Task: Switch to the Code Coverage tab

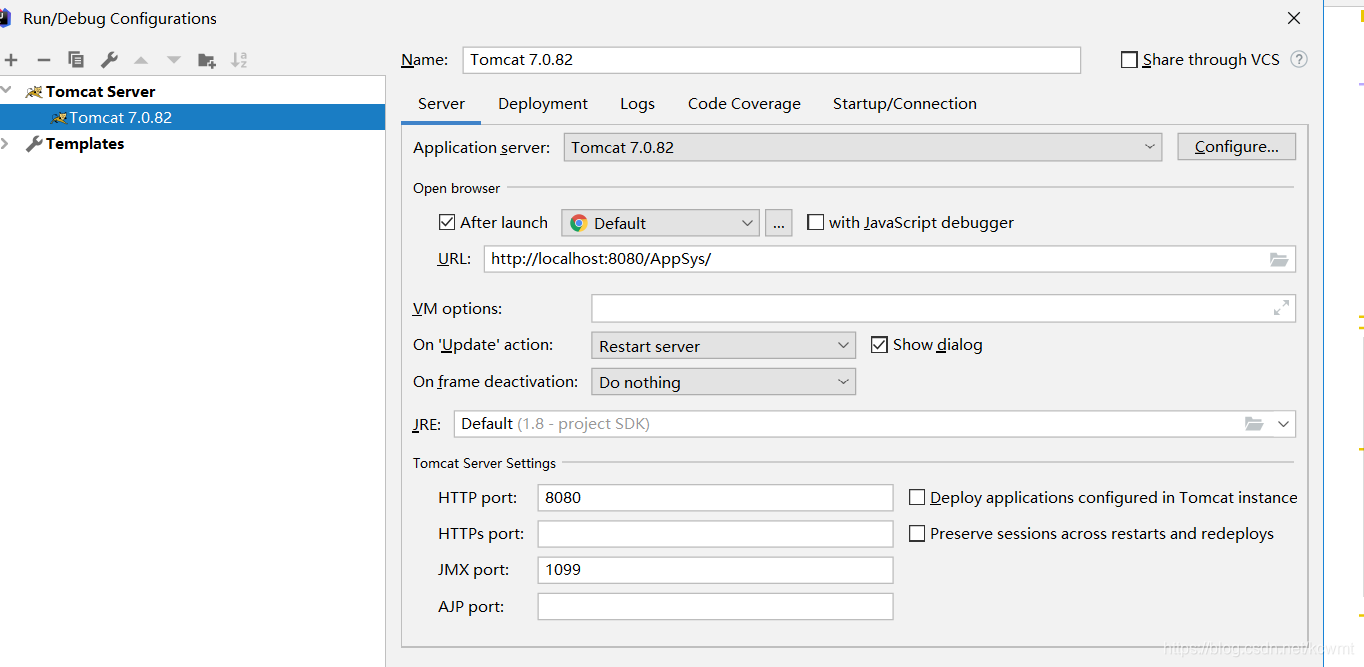Action: click(x=744, y=104)
